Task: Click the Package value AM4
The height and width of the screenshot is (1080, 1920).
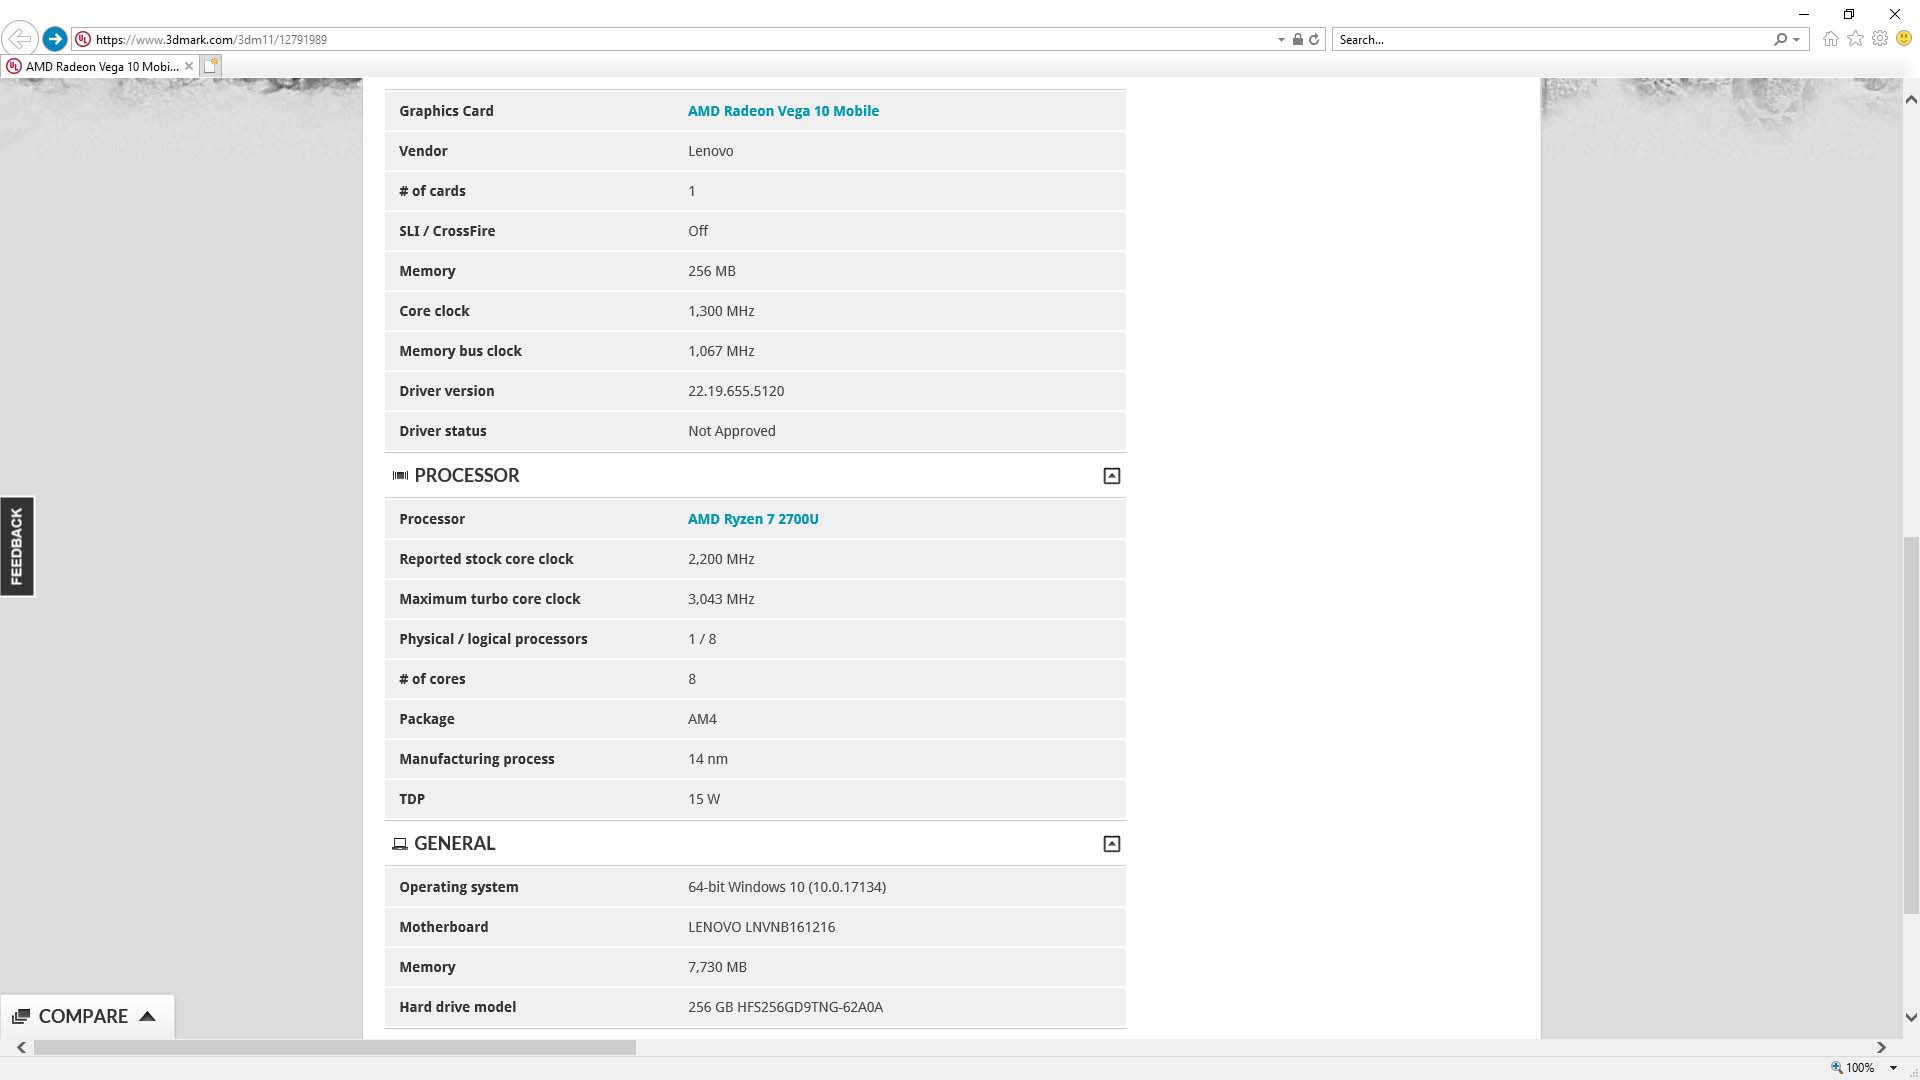Action: coord(702,719)
